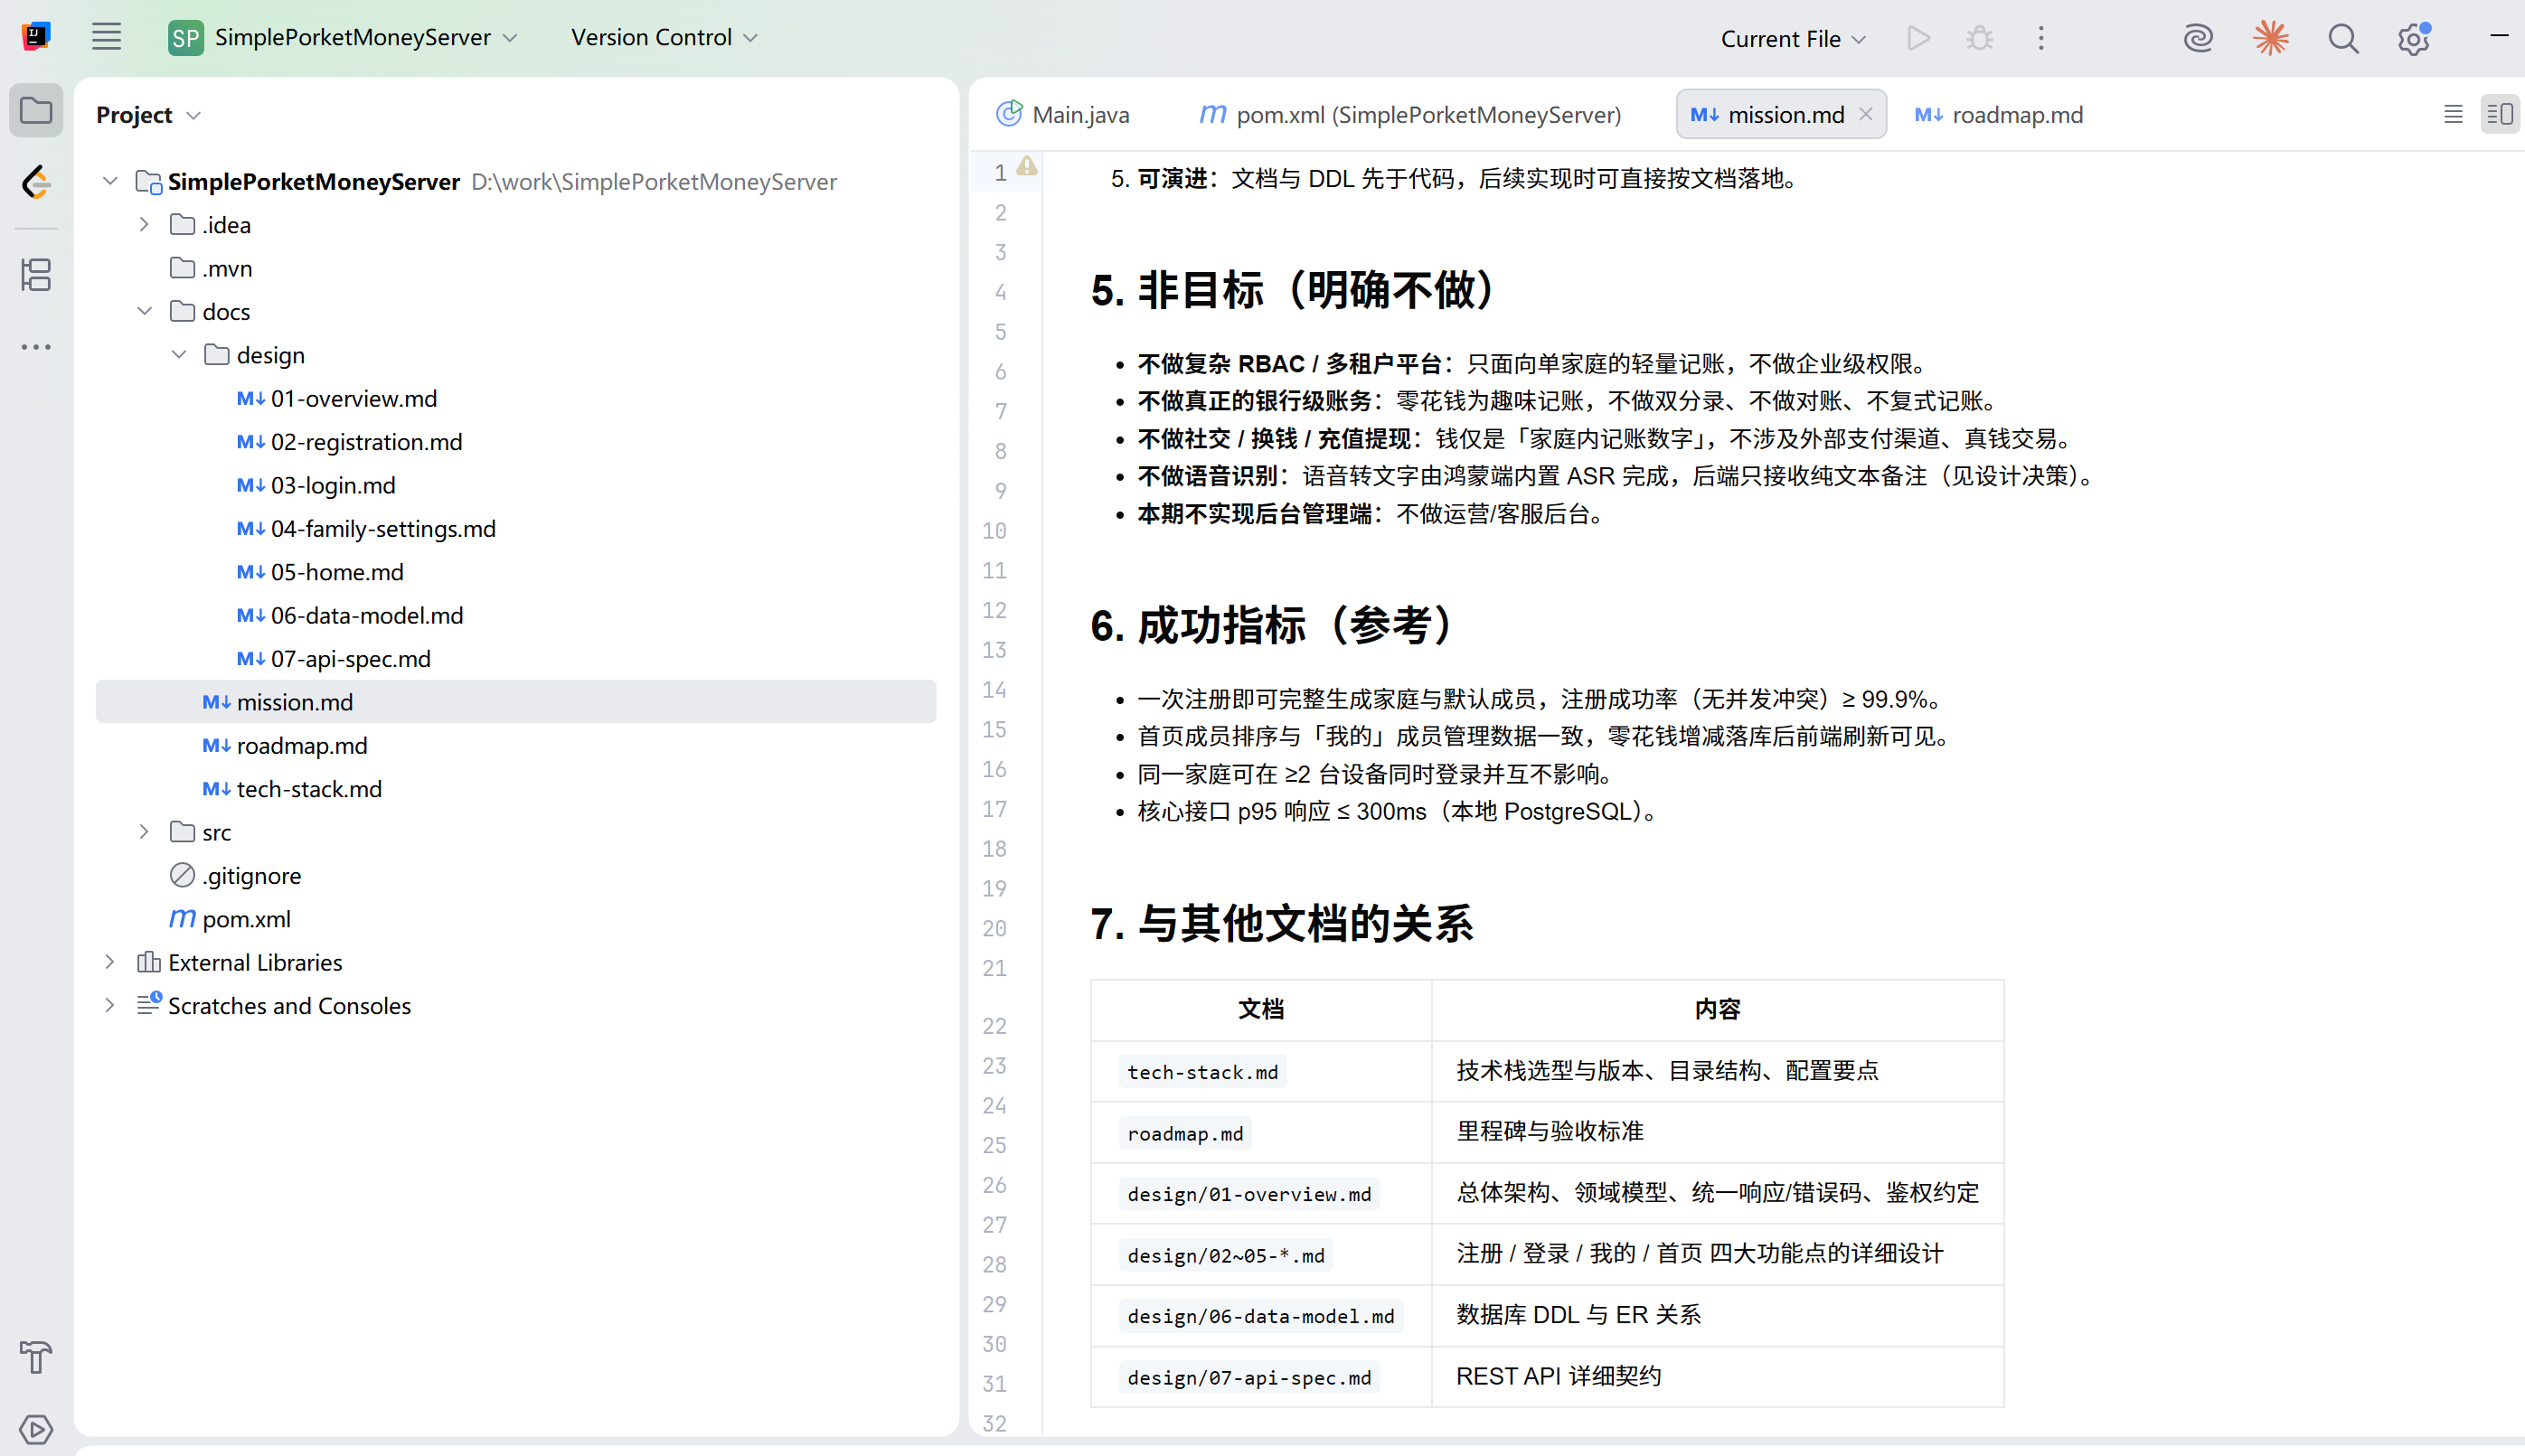Image resolution: width=2525 pixels, height=1456 pixels.
Task: Click line number 10 in gutter
Action: (x=994, y=530)
